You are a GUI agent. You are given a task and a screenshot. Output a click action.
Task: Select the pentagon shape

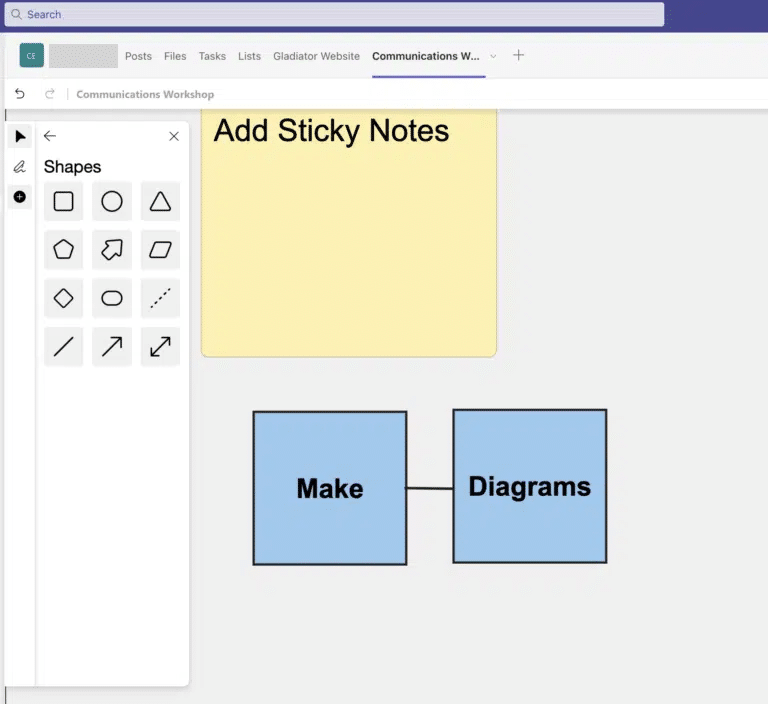[63, 250]
